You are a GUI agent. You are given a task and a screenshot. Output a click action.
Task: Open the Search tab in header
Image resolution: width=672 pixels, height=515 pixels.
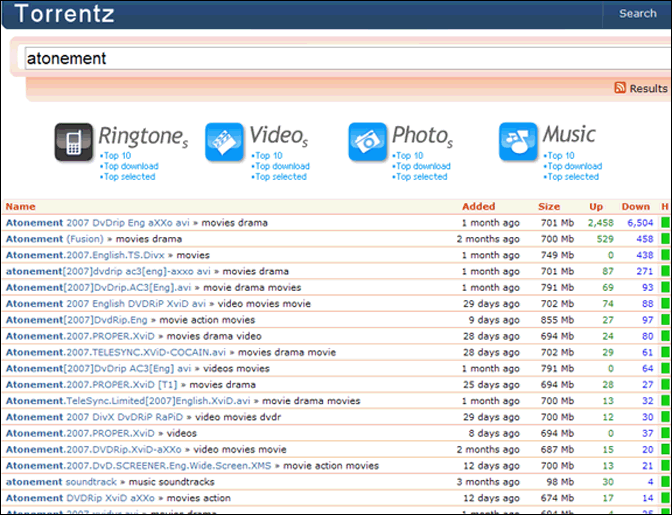click(637, 14)
